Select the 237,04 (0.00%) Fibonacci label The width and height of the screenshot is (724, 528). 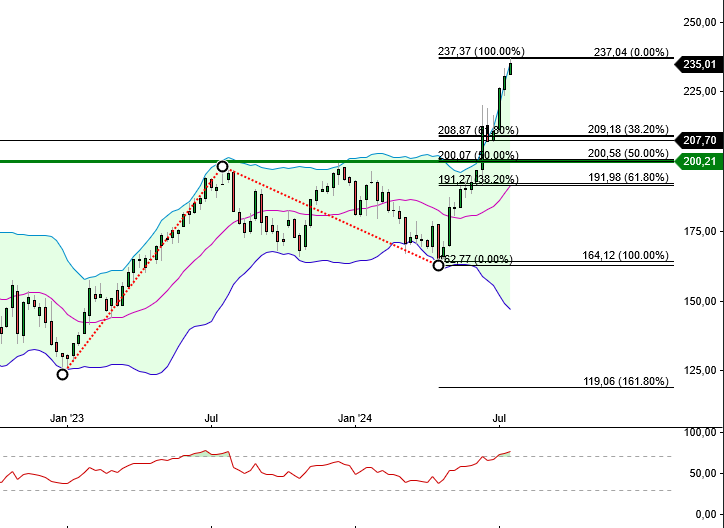(x=631, y=52)
